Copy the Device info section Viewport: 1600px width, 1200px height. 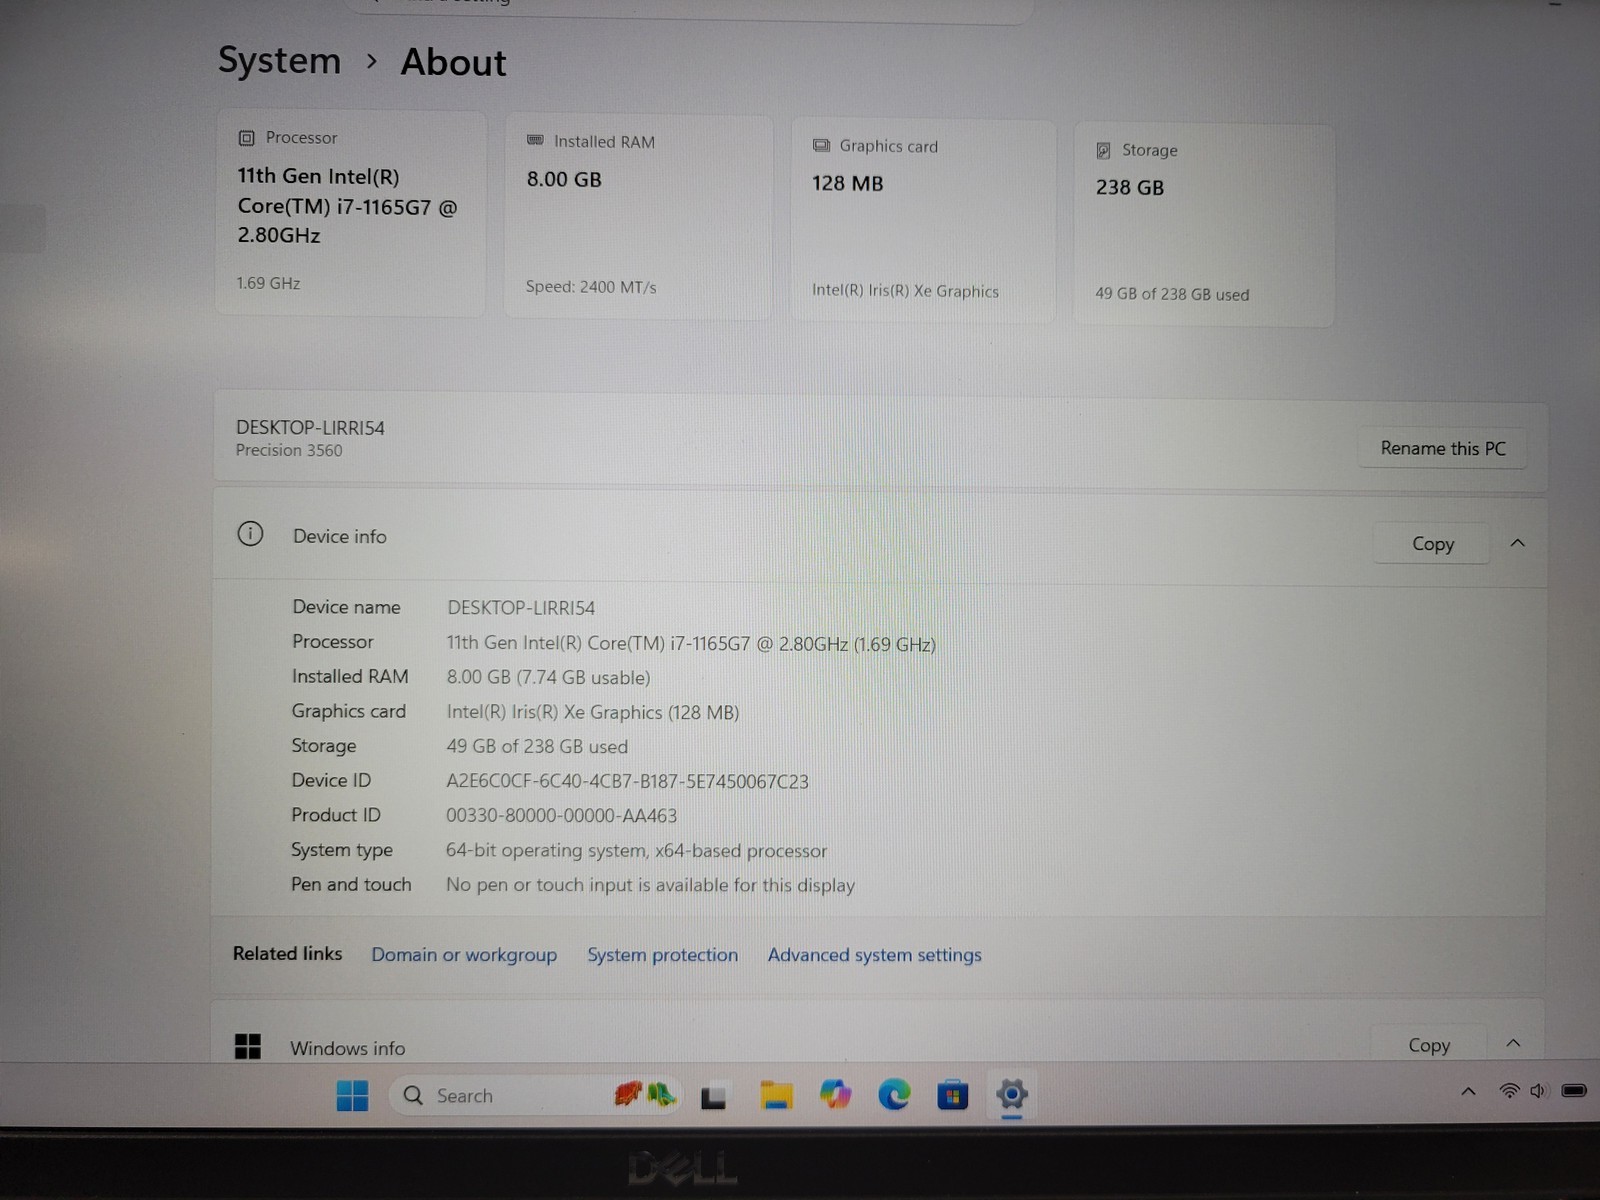(1432, 543)
